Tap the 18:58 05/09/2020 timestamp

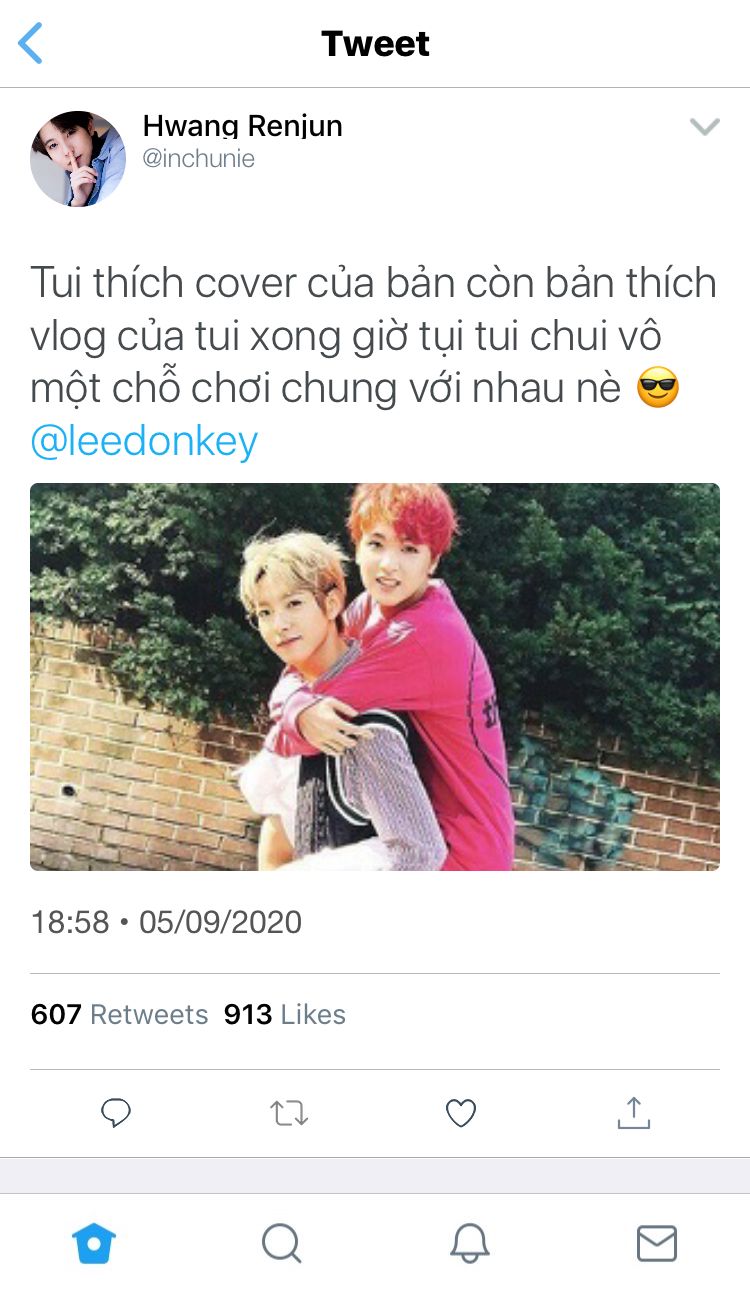coord(166,921)
